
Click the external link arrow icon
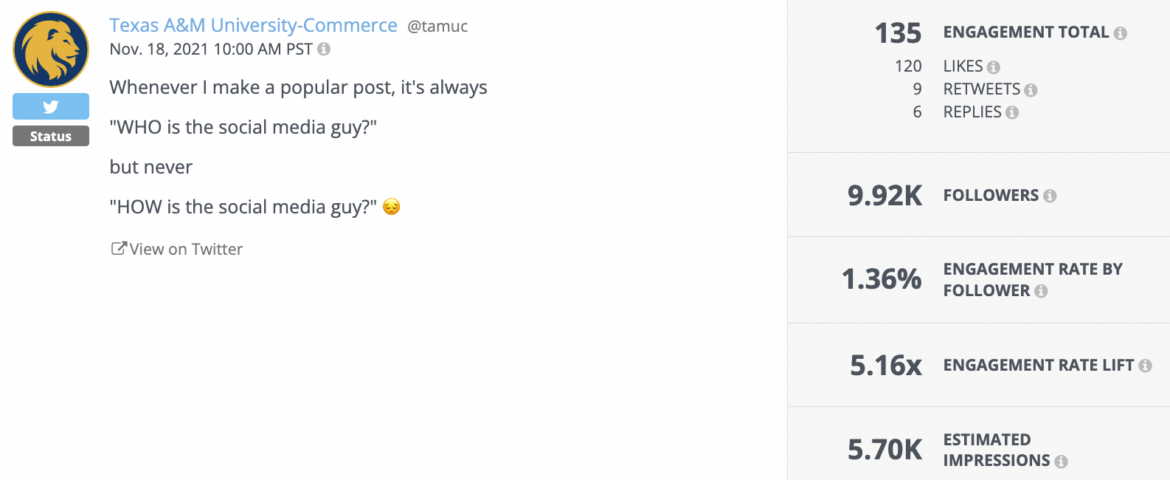coord(118,249)
